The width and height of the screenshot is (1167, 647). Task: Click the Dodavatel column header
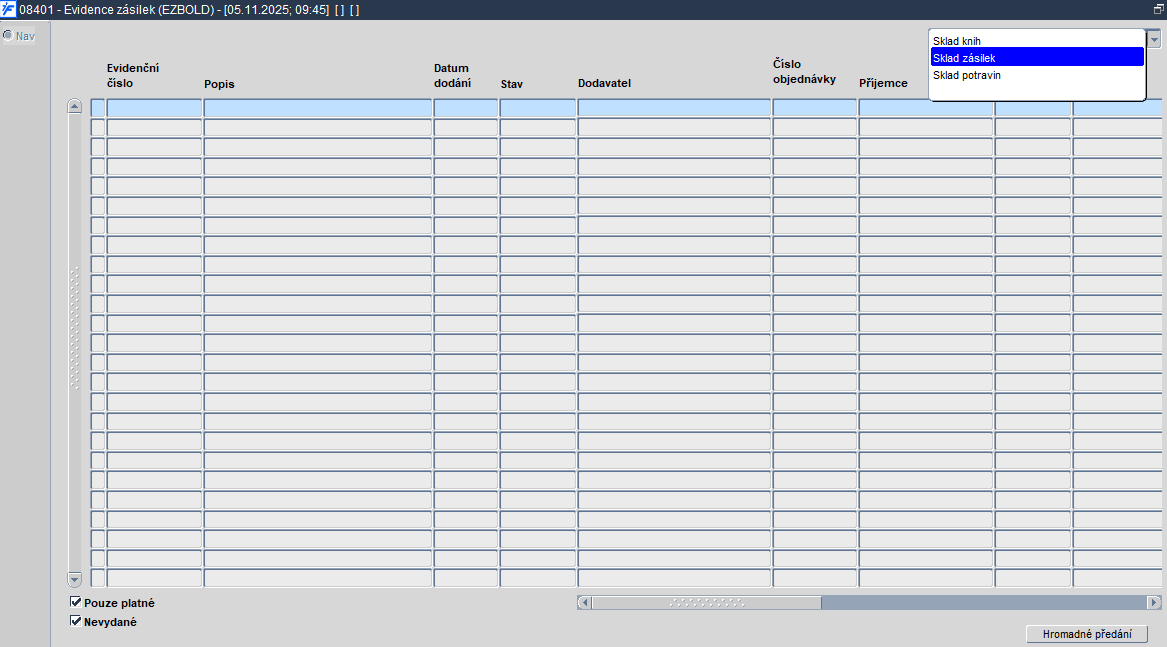pos(604,83)
